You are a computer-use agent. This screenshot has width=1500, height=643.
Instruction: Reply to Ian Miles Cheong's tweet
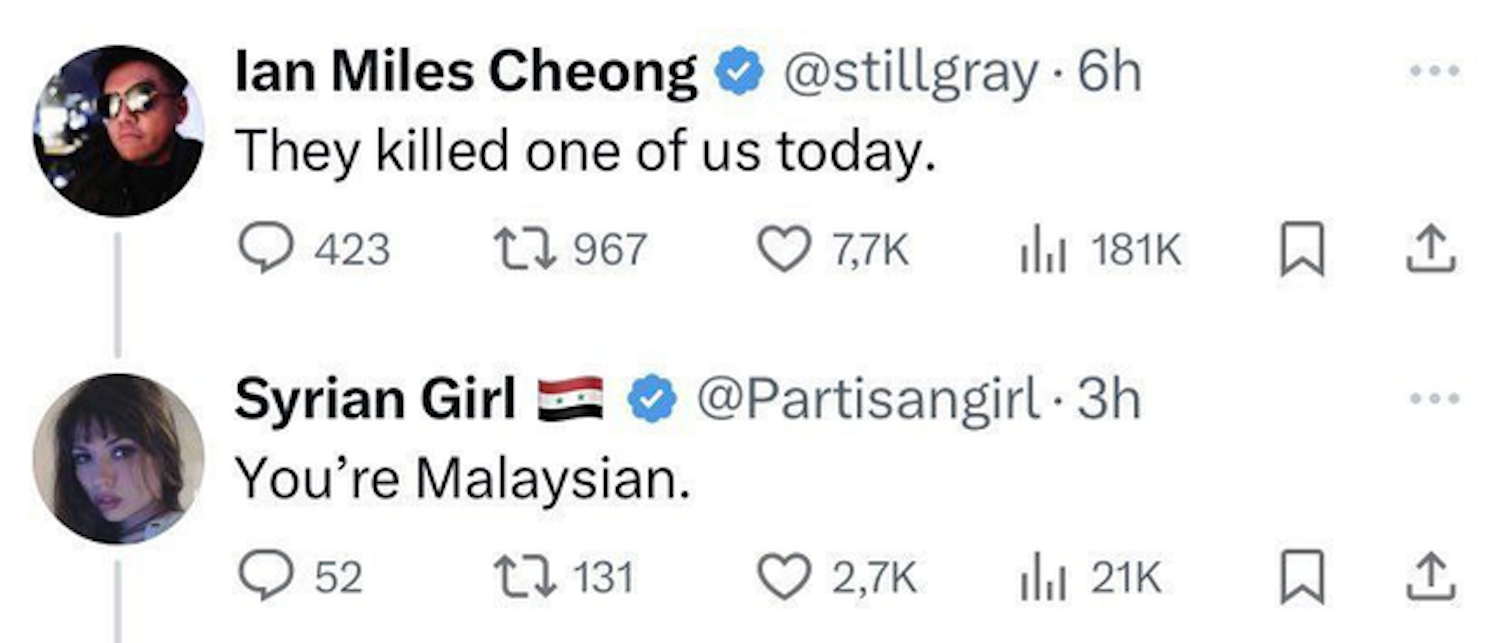click(264, 249)
